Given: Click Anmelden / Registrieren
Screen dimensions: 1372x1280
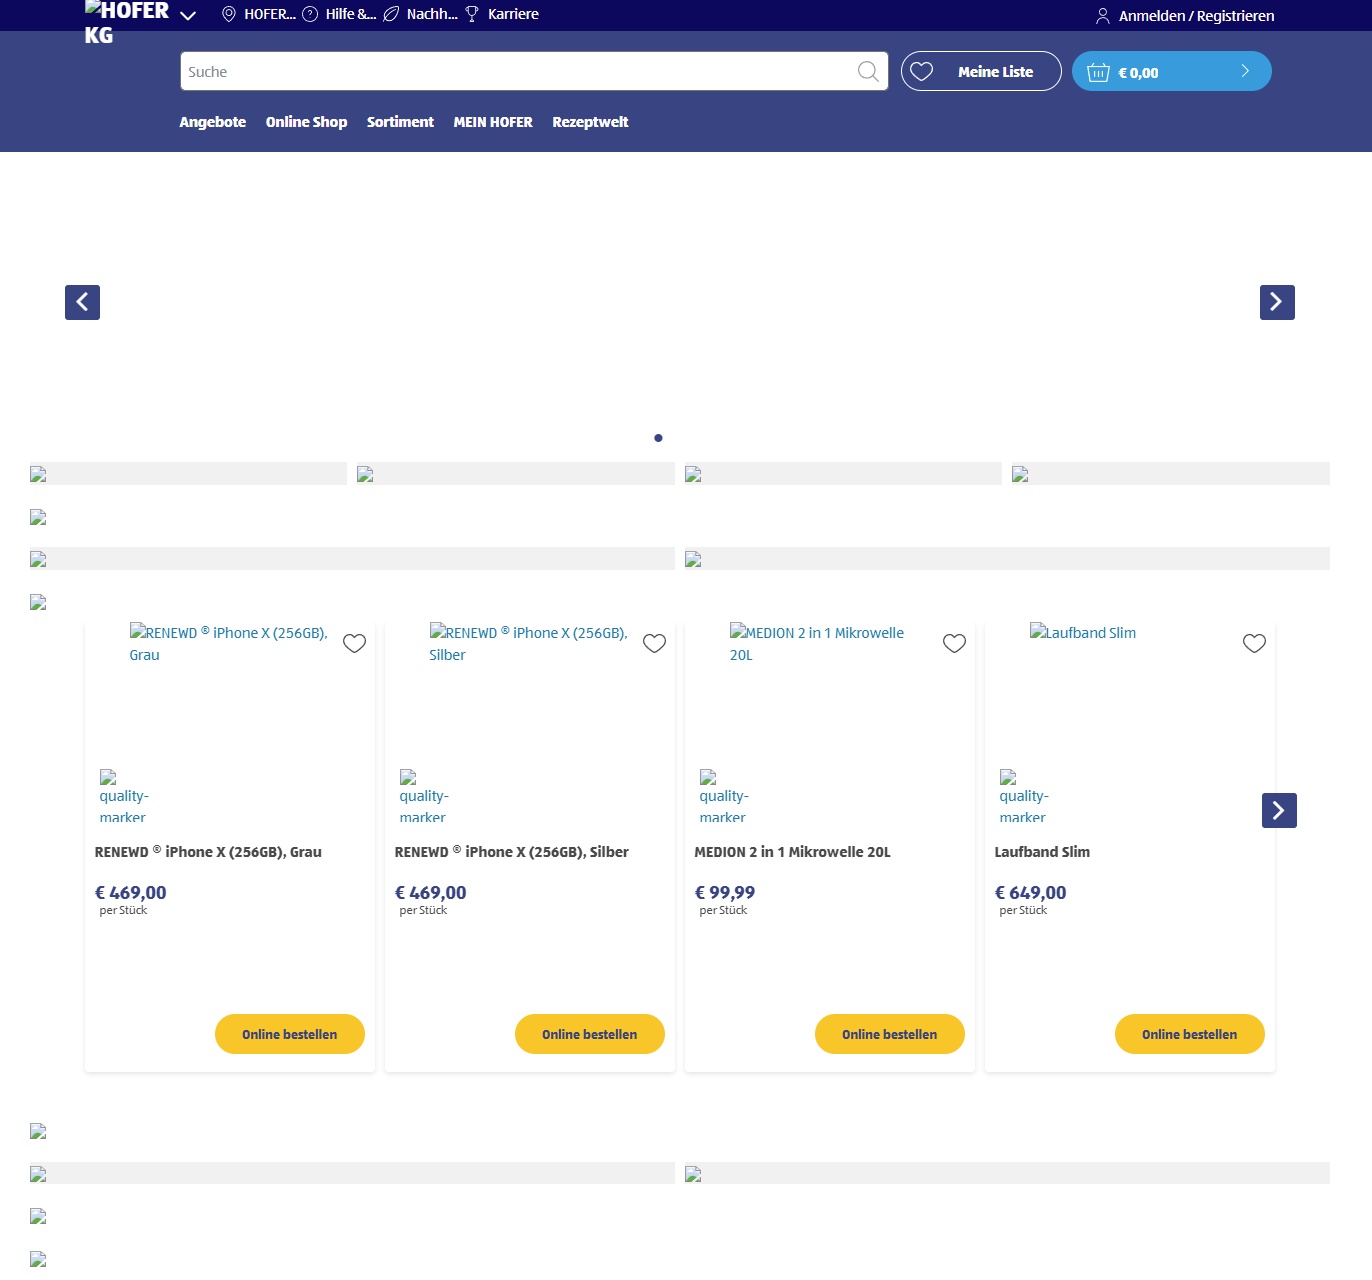Looking at the screenshot, I should click(x=1196, y=16).
